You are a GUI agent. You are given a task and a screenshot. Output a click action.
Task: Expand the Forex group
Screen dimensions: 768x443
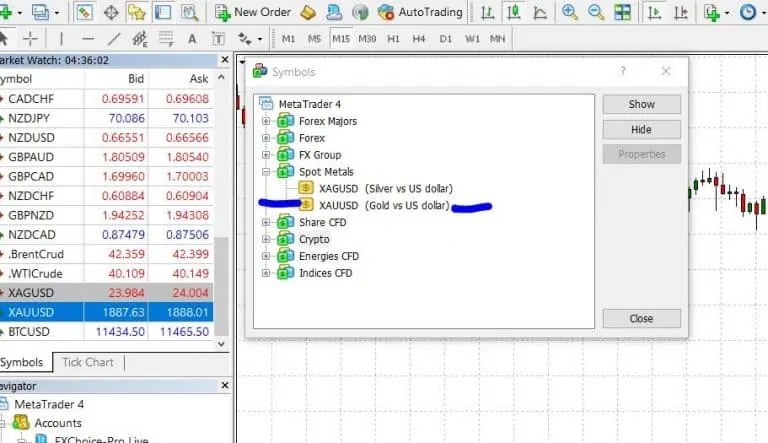point(266,138)
